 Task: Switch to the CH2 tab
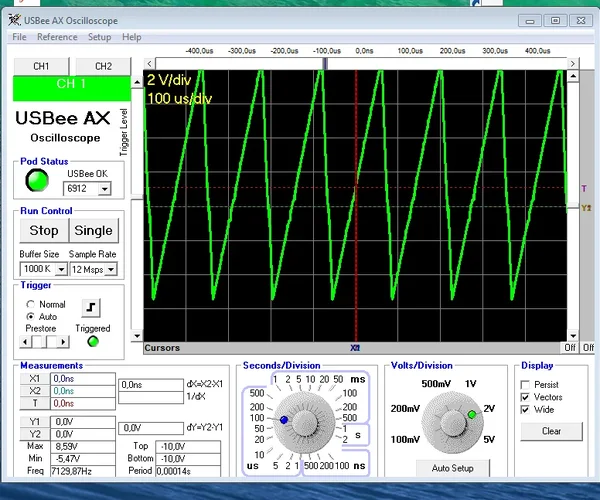[x=103, y=66]
